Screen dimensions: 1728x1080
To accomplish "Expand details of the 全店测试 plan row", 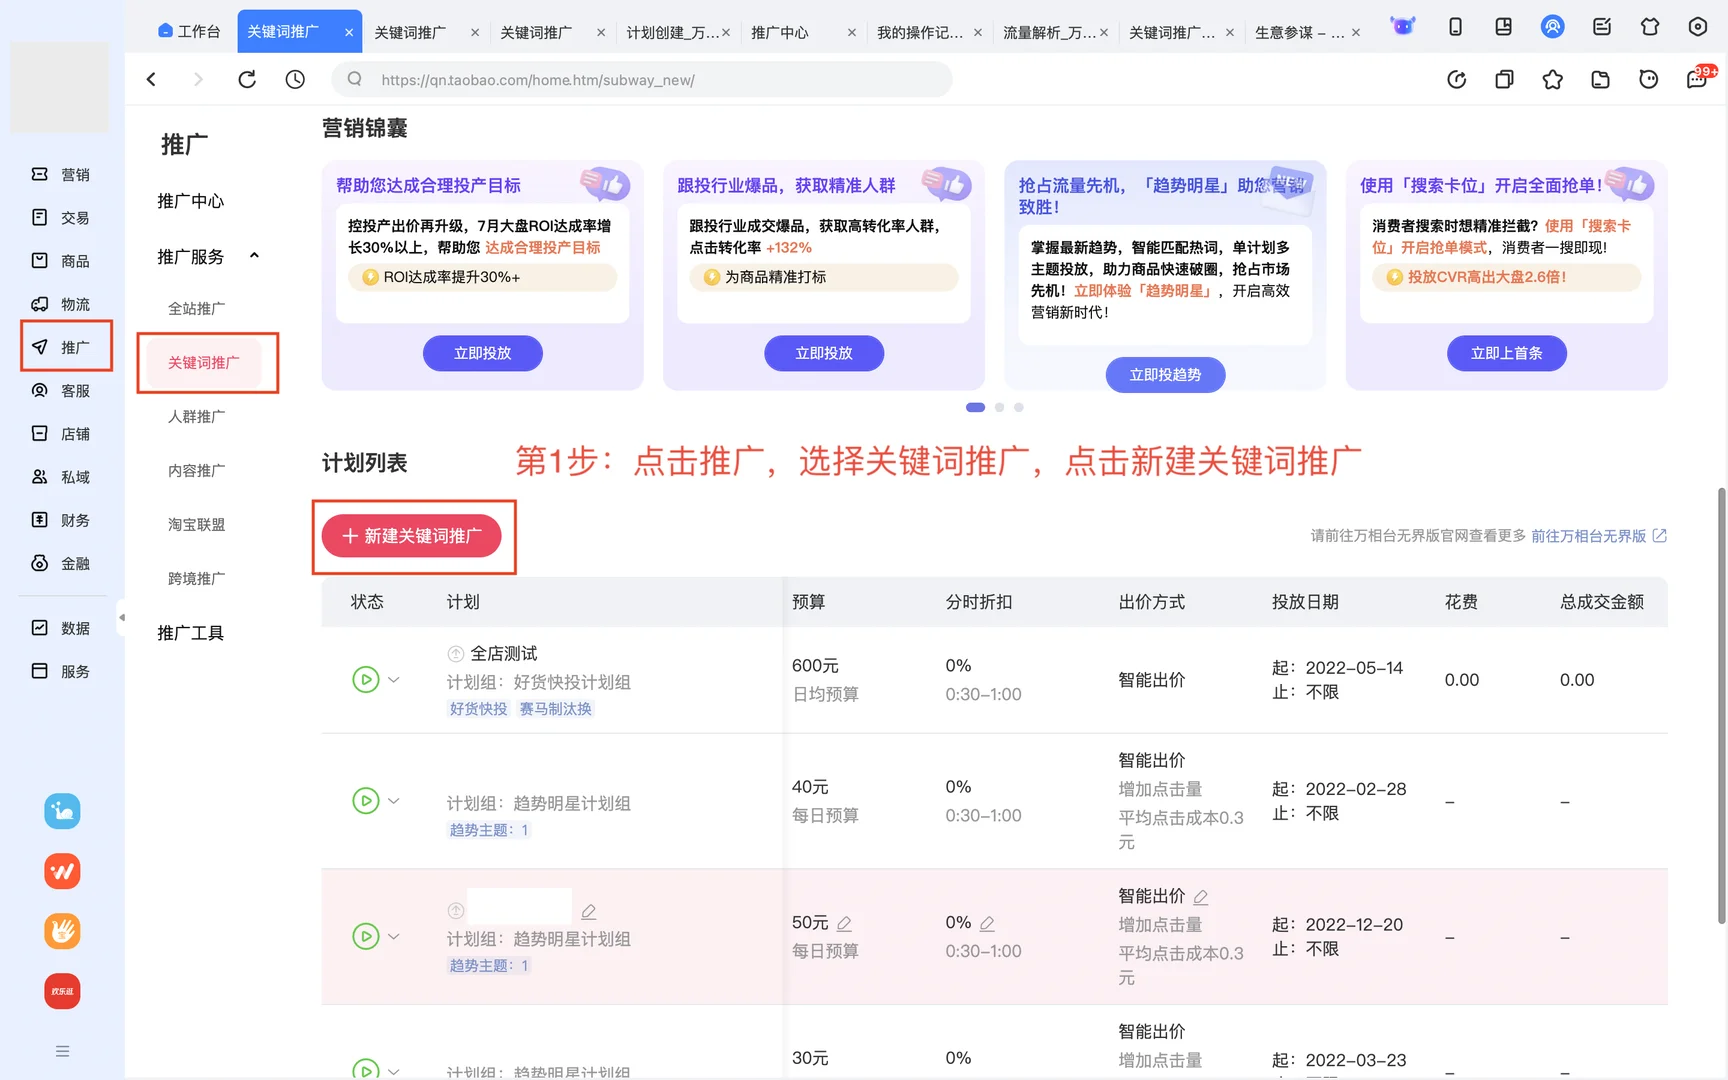I will (393, 679).
